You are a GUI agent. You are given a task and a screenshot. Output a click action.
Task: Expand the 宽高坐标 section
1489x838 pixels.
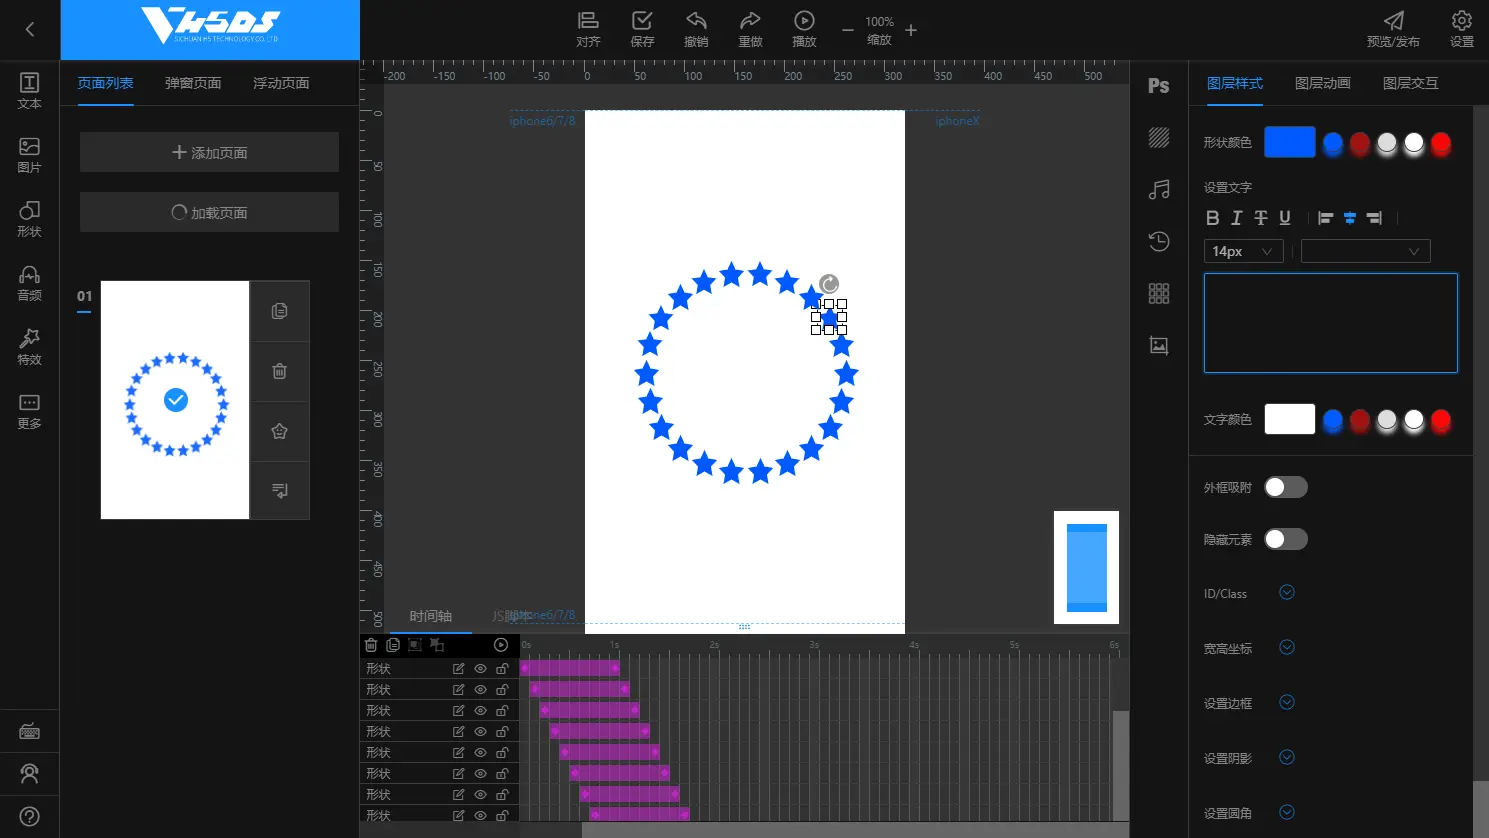pyautogui.click(x=1287, y=647)
